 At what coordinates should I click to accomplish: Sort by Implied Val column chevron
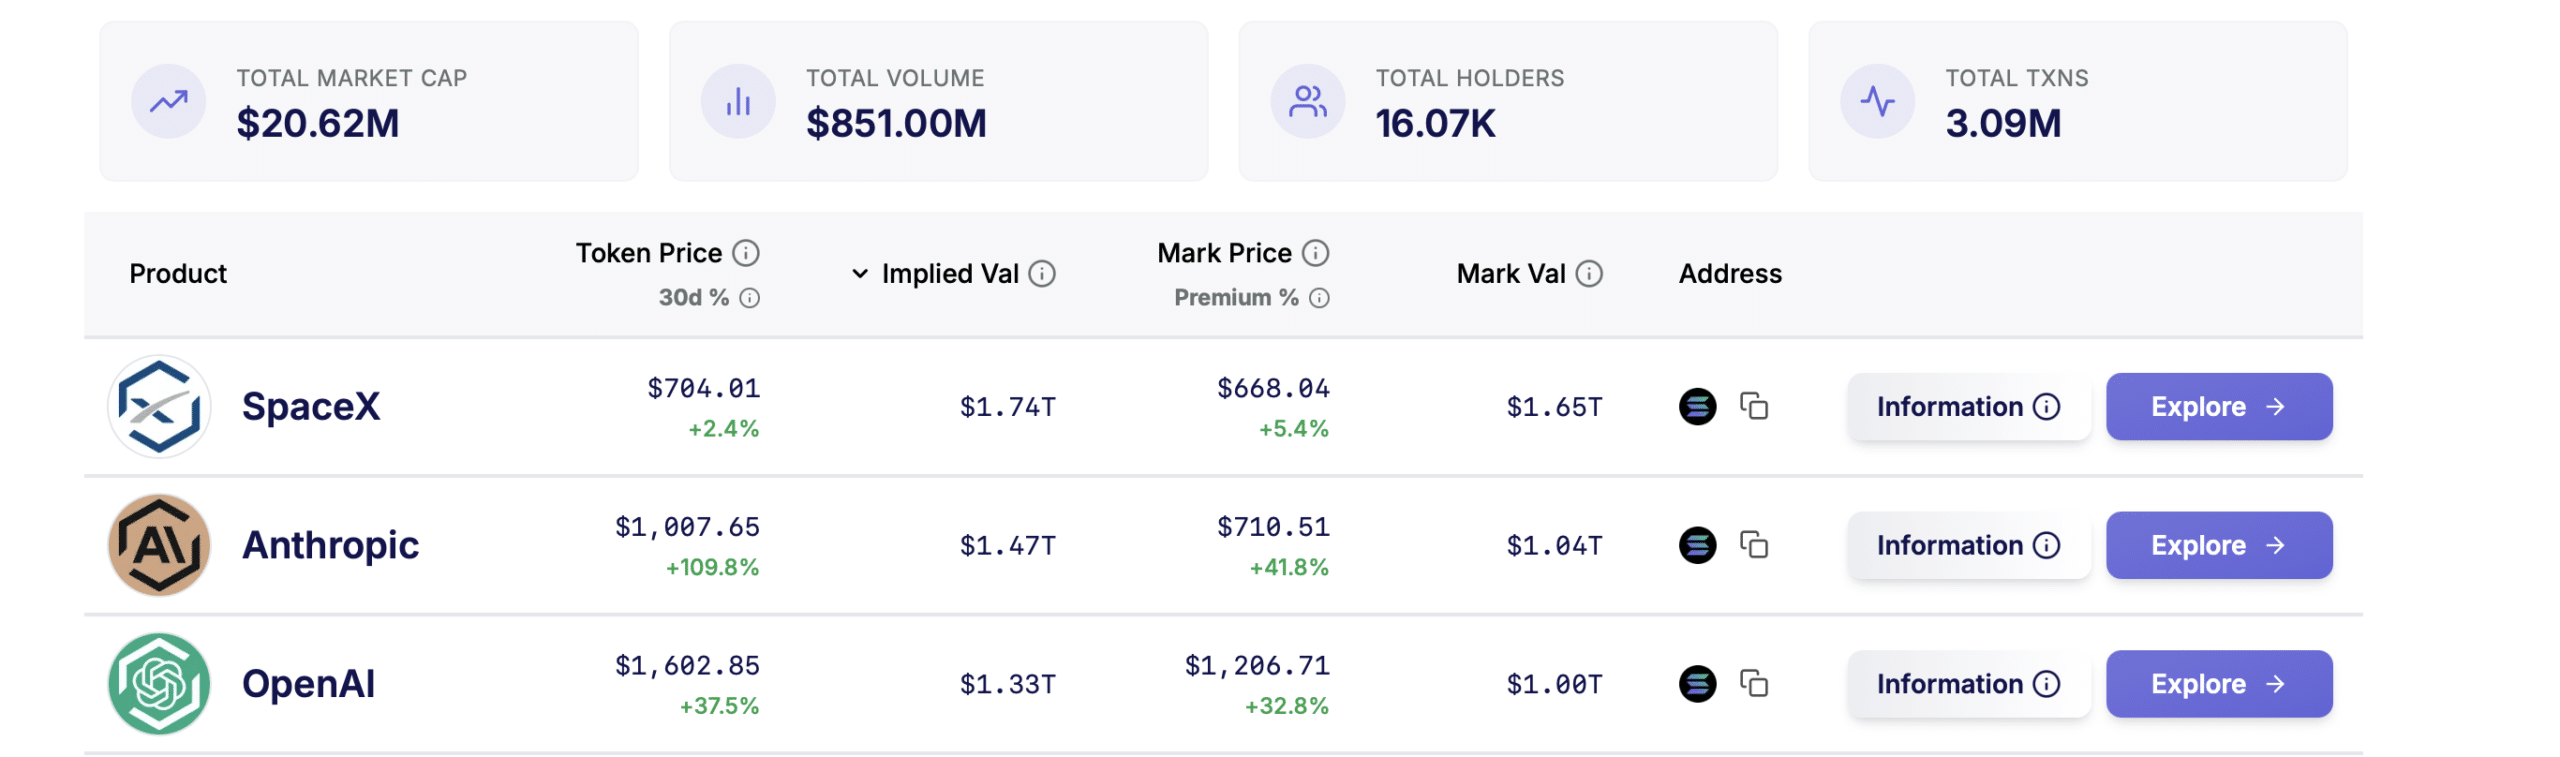859,273
